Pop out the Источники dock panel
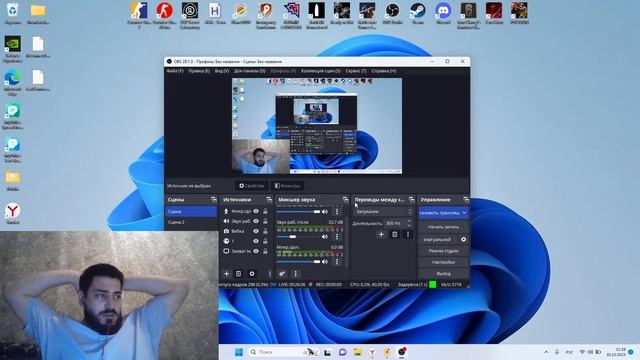Image resolution: width=640 pixels, height=360 pixels. (x=269, y=200)
